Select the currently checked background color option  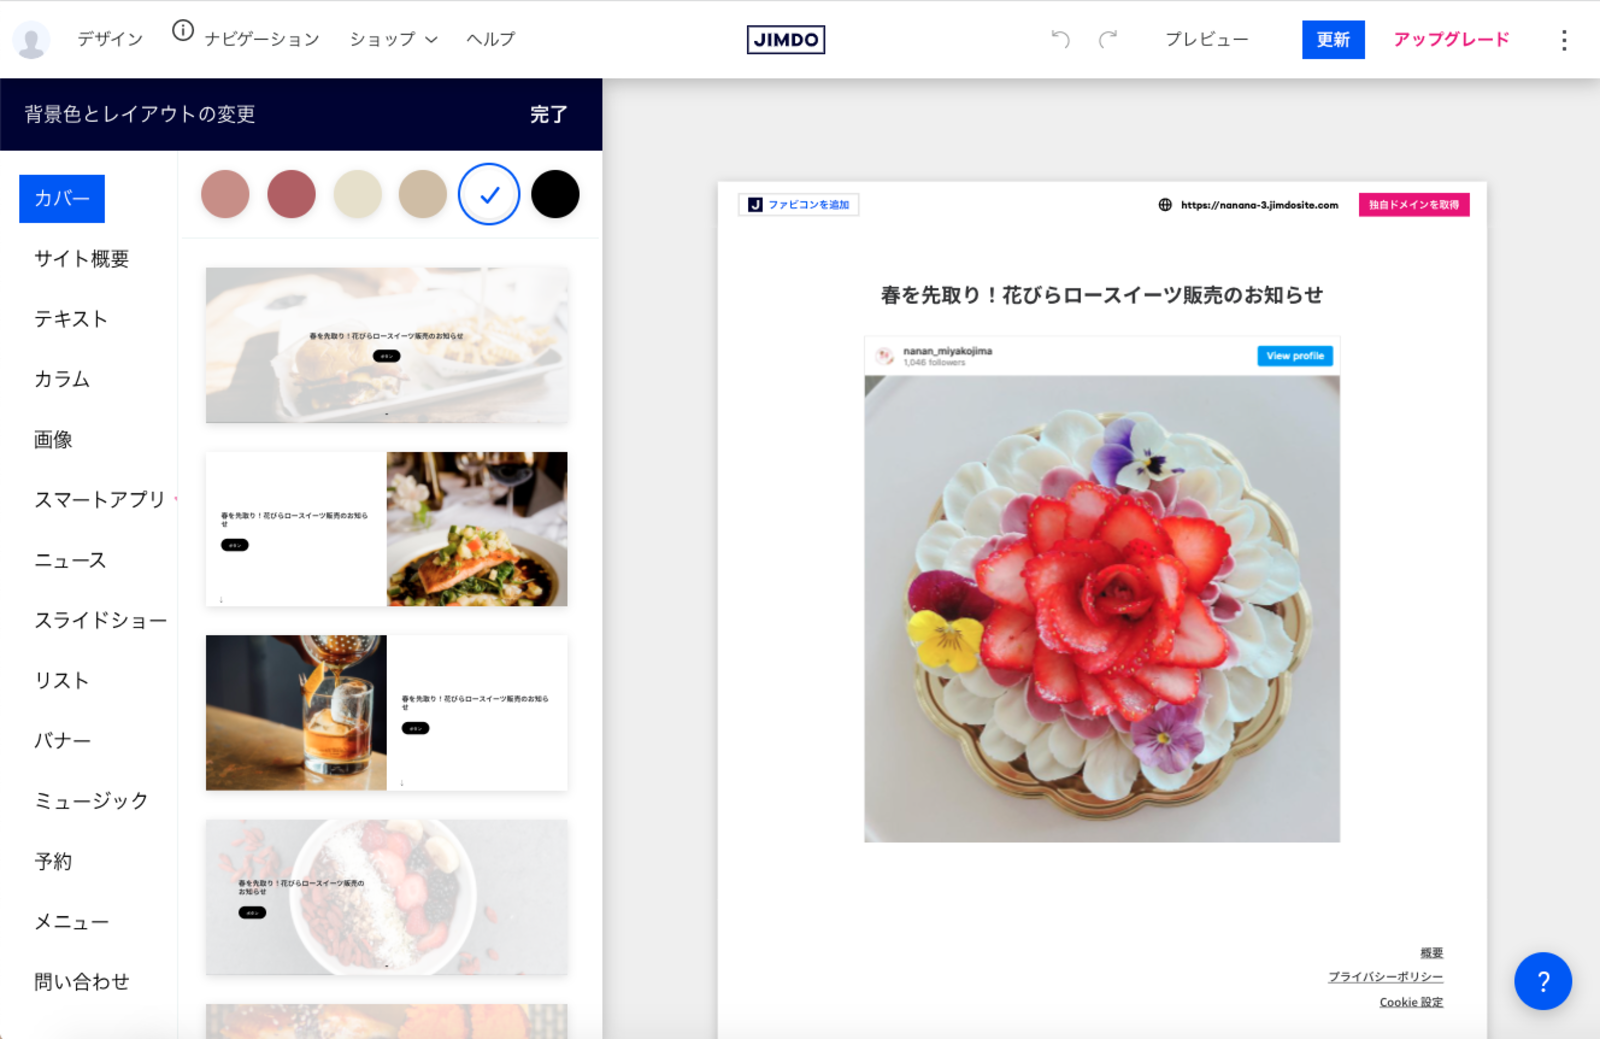[488, 195]
